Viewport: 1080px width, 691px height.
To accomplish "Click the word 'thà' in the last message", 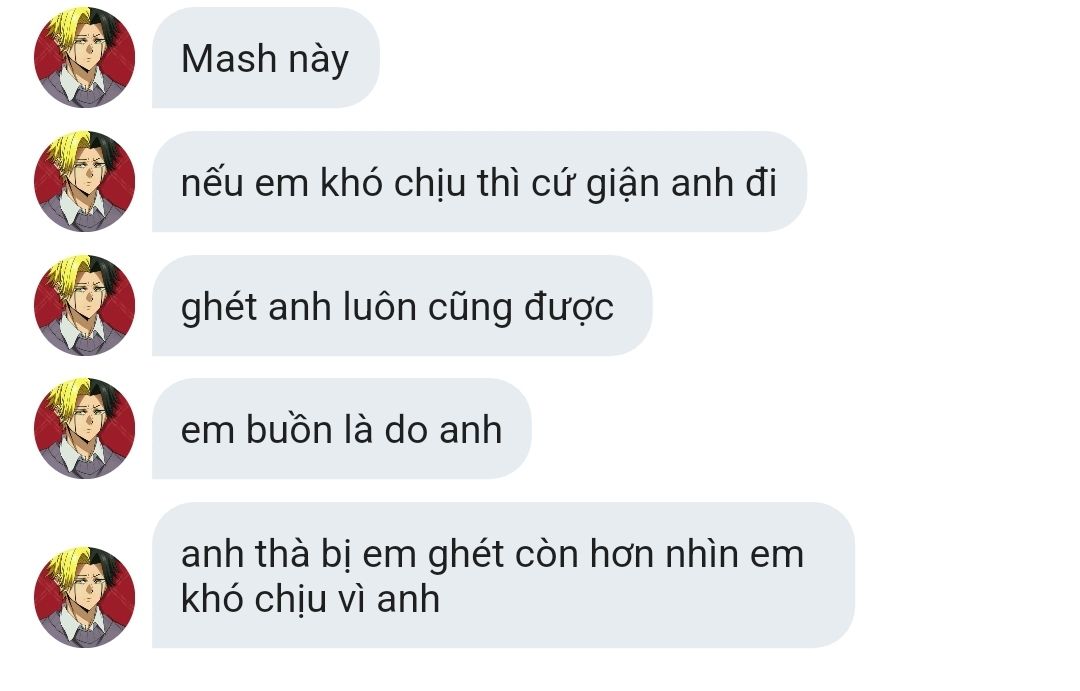I will point(282,554).
